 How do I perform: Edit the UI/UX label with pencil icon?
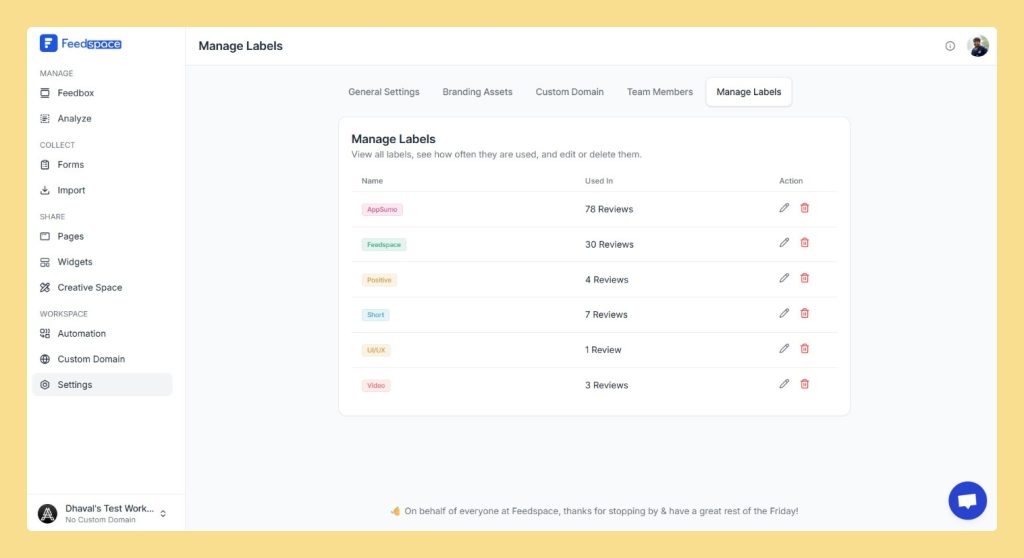point(784,349)
